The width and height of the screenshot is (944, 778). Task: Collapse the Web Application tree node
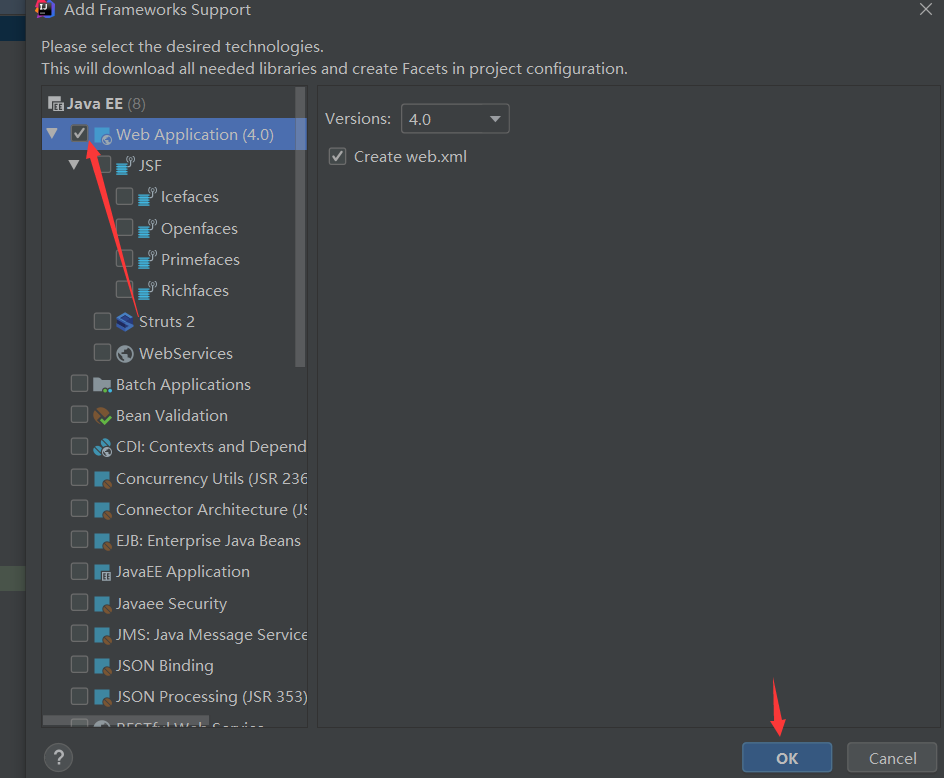coord(52,133)
